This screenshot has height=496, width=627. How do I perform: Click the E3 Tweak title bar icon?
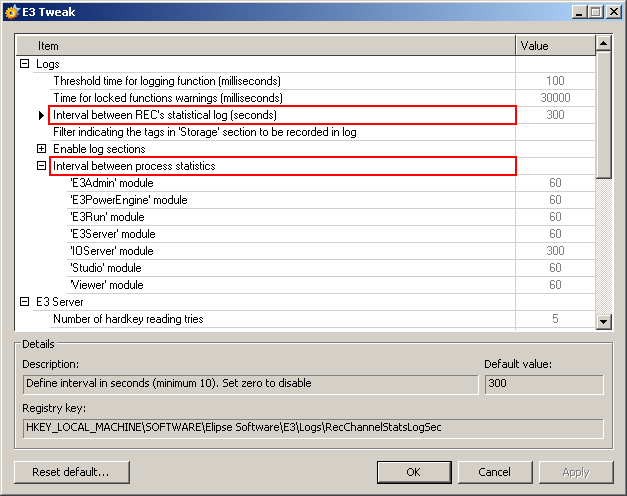pyautogui.click(x=11, y=12)
